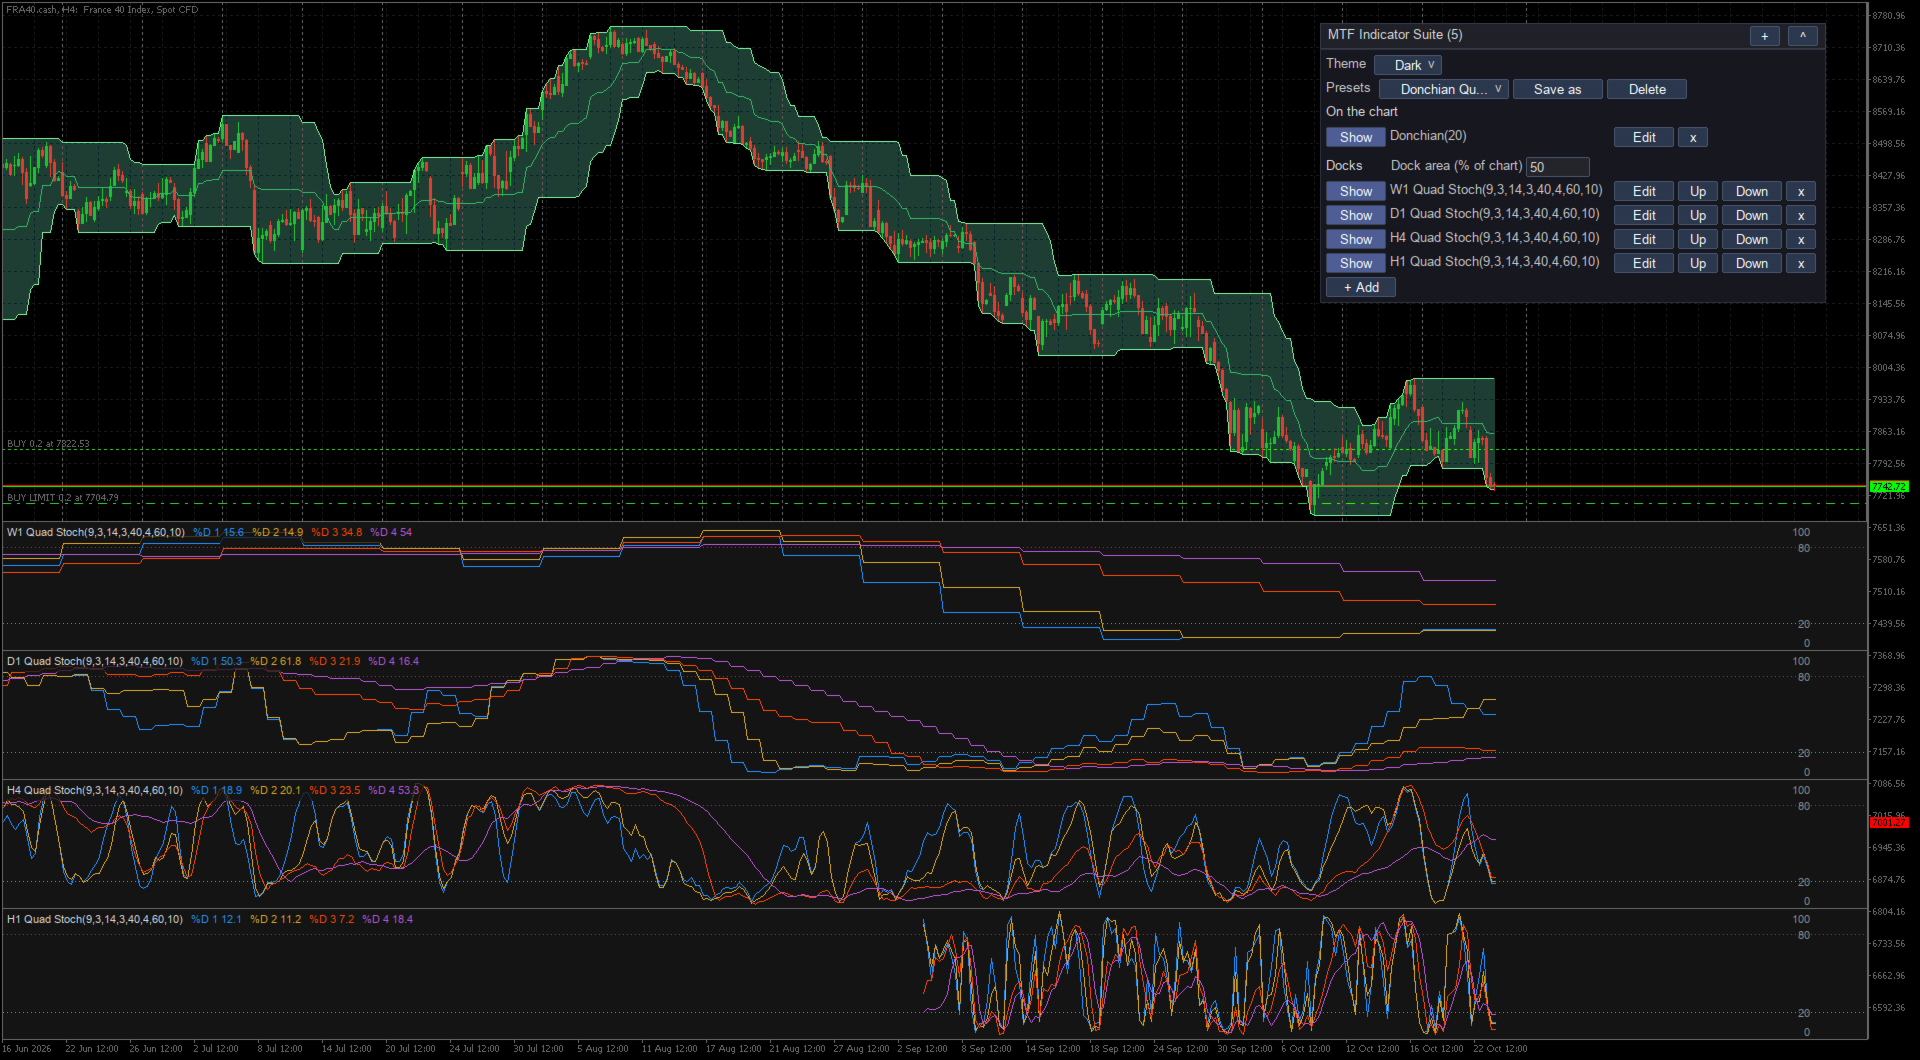The height and width of the screenshot is (1060, 1920).
Task: Move H4 Quad Stoch Up
Action: (x=1698, y=239)
